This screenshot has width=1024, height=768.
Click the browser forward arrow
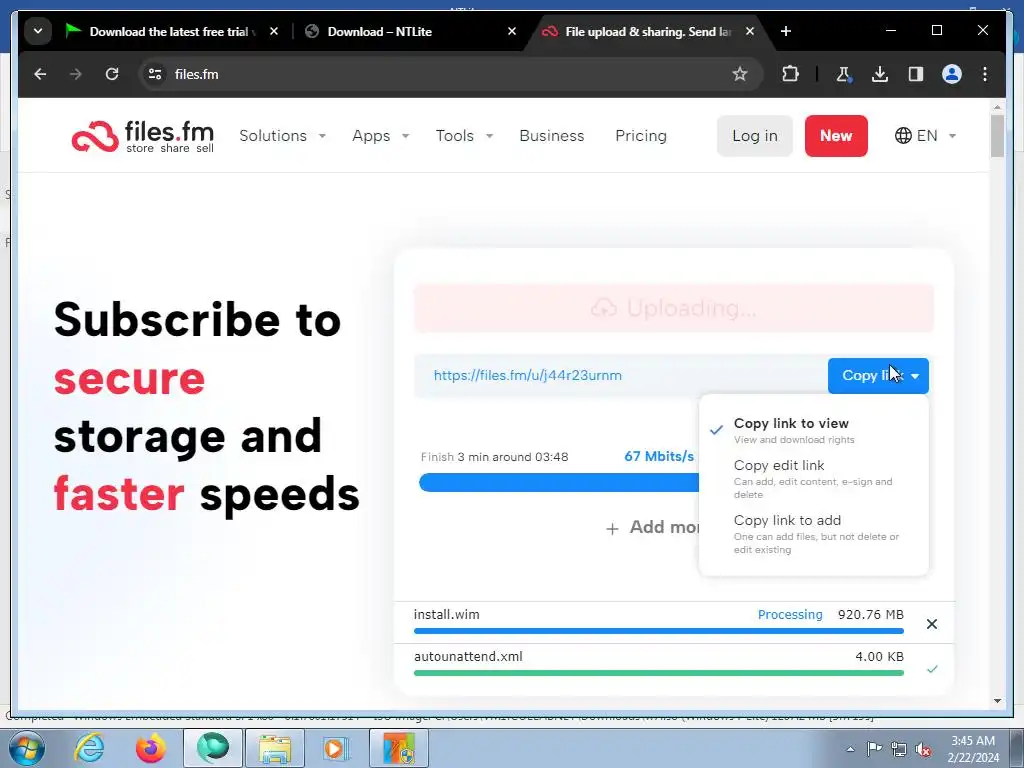click(x=76, y=74)
